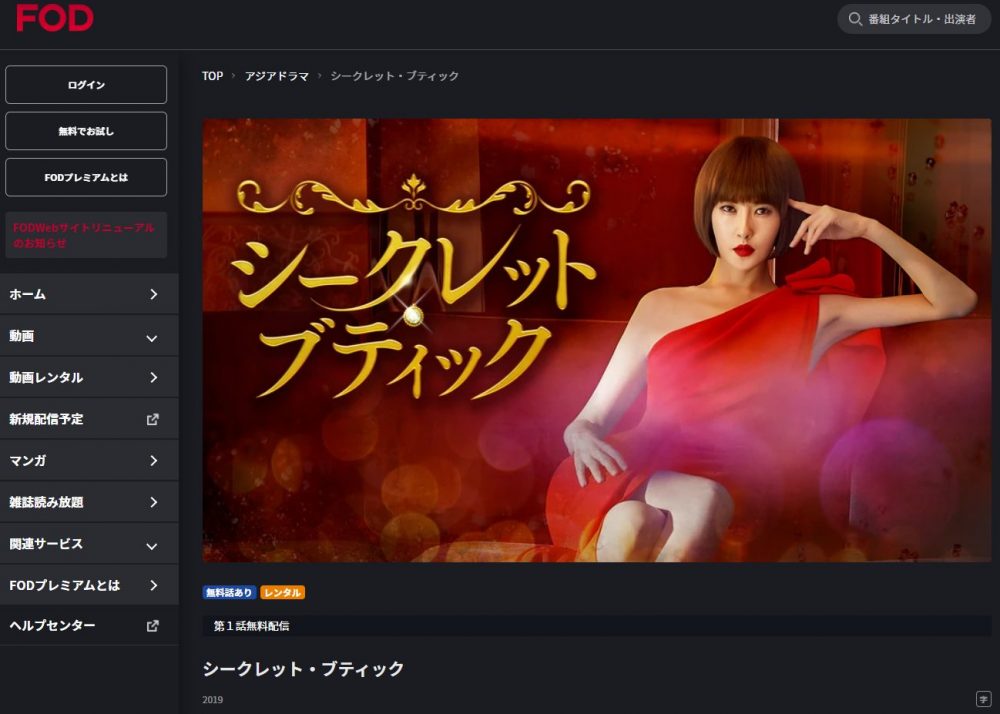The width and height of the screenshot is (1000, 714).
Task: Expand the 関連サービス dropdown chevron
Action: point(152,546)
